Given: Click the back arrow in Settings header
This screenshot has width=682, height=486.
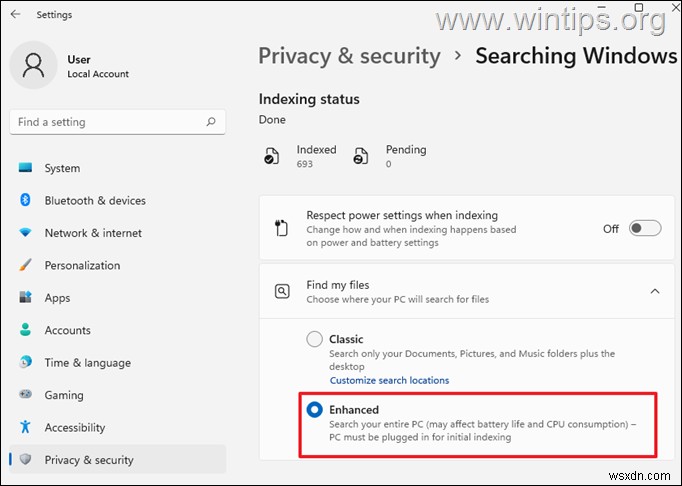Looking at the screenshot, I should (15, 15).
